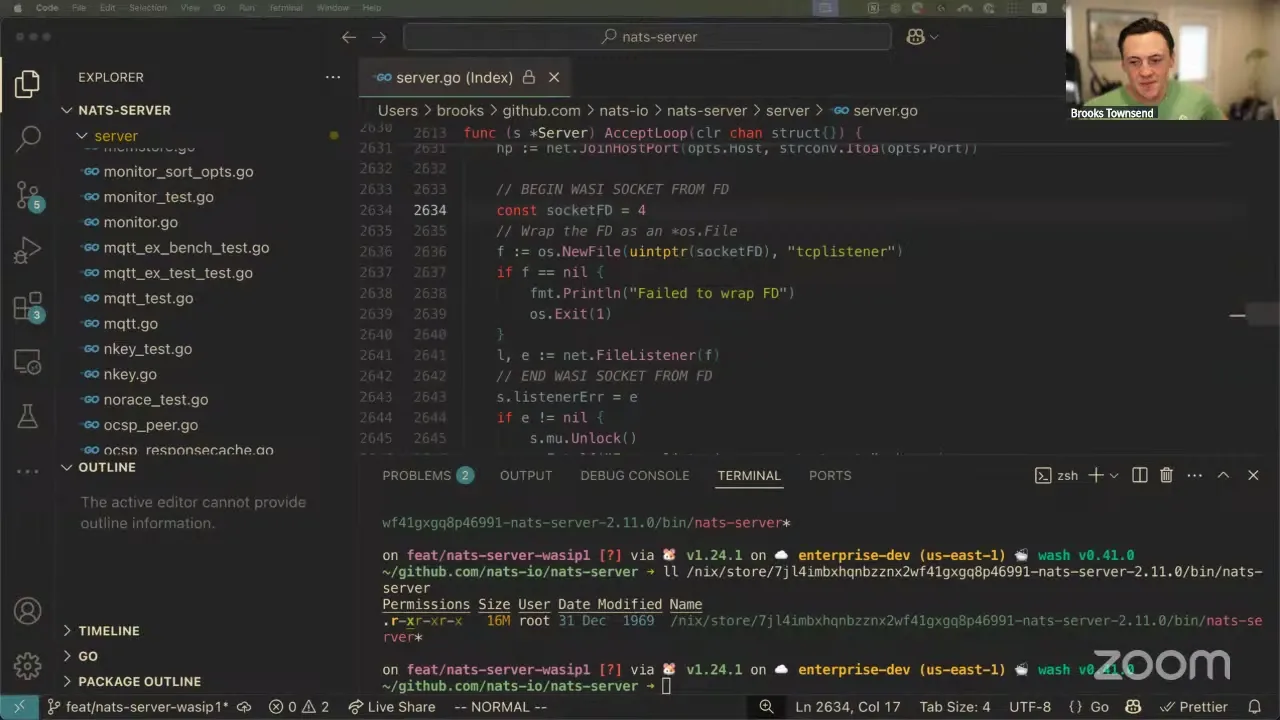Kill terminal with the trash icon
1280x720 pixels.
(x=1166, y=475)
